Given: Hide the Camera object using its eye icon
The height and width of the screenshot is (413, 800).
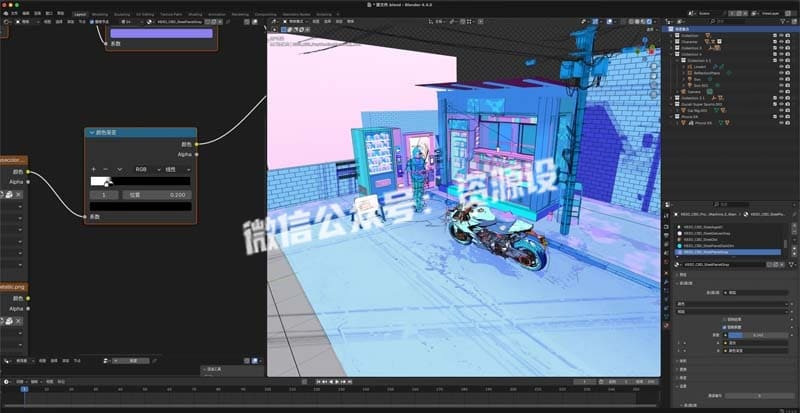Looking at the screenshot, I should (x=781, y=91).
